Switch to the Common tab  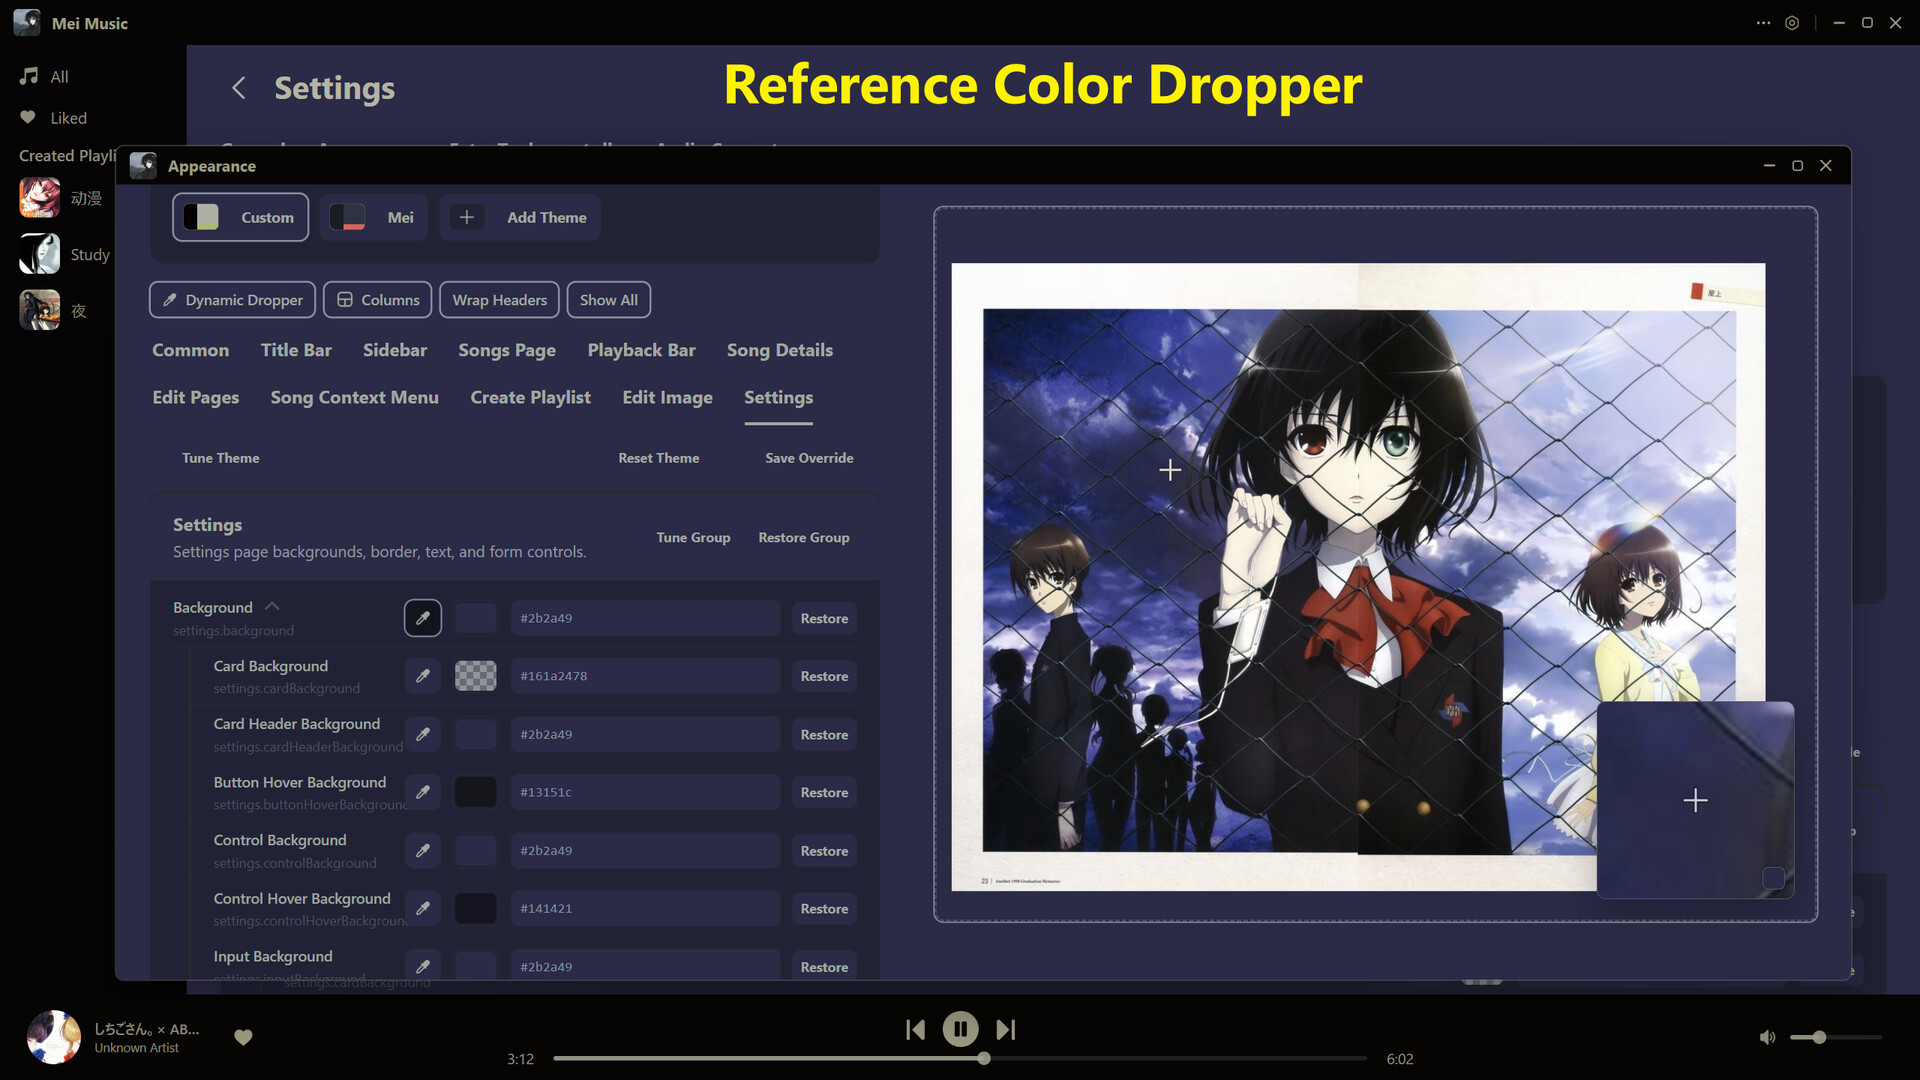(190, 350)
